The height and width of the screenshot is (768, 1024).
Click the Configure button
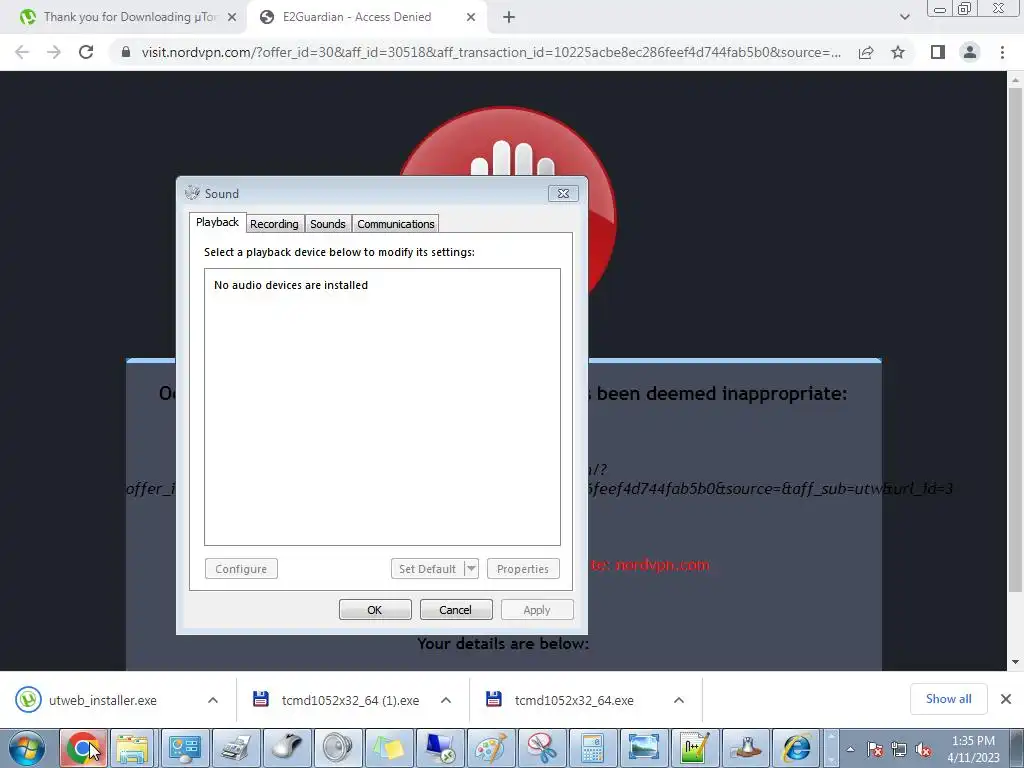241,569
